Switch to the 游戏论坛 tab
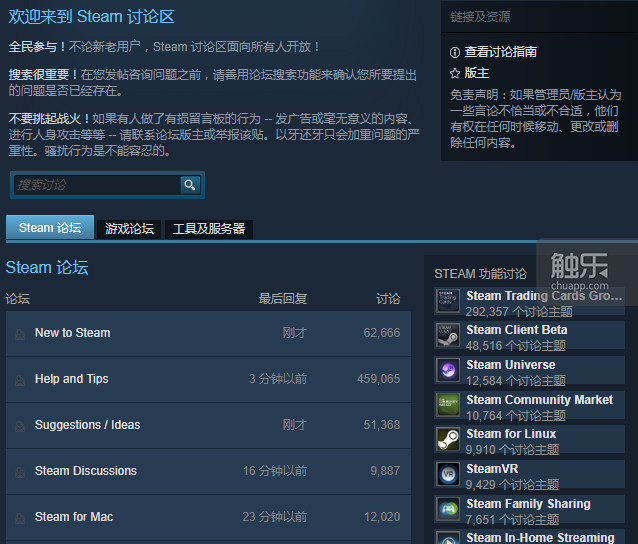This screenshot has height=544, width=638. [x=129, y=229]
